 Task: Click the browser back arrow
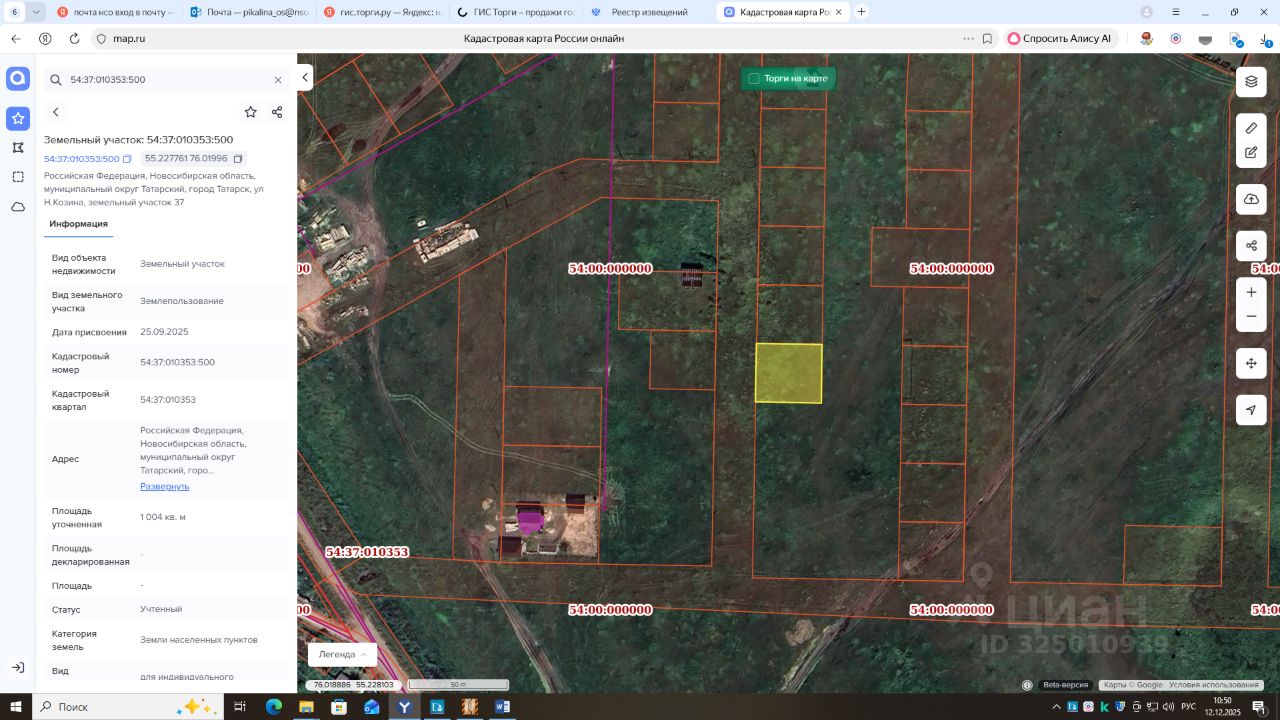[16, 39]
